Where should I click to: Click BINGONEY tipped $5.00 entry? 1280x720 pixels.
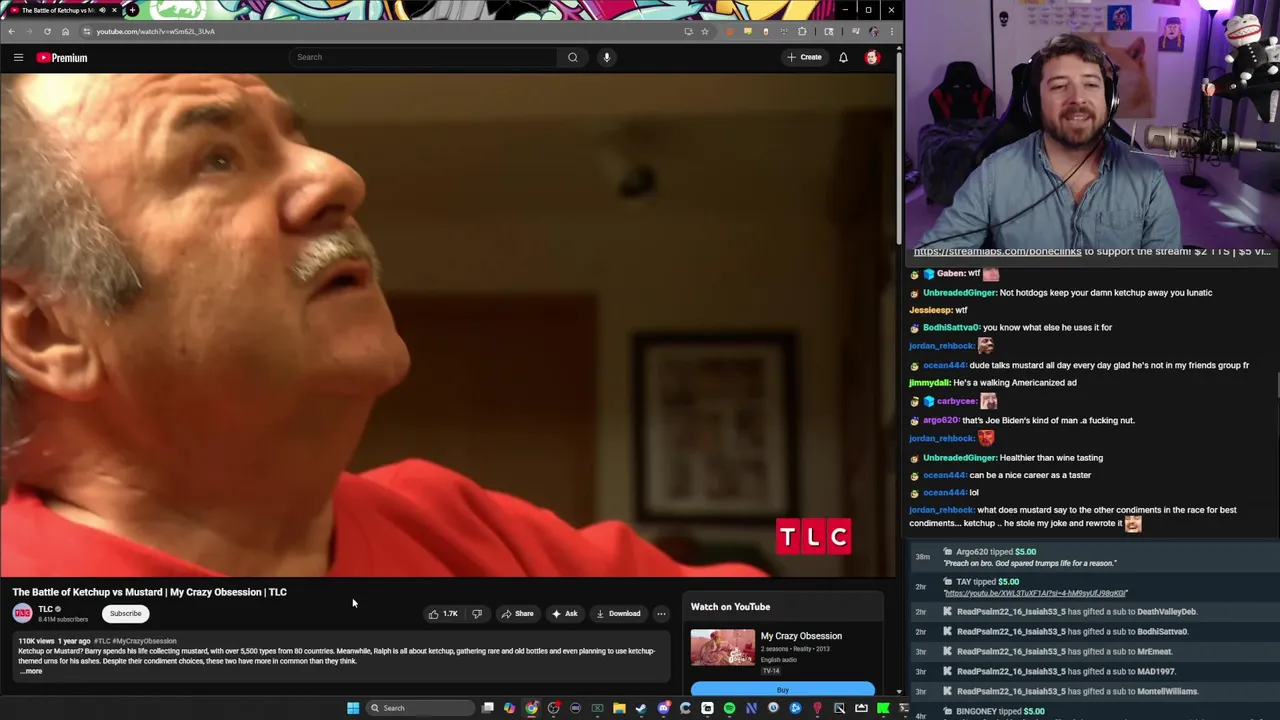pyautogui.click(x=1096, y=711)
